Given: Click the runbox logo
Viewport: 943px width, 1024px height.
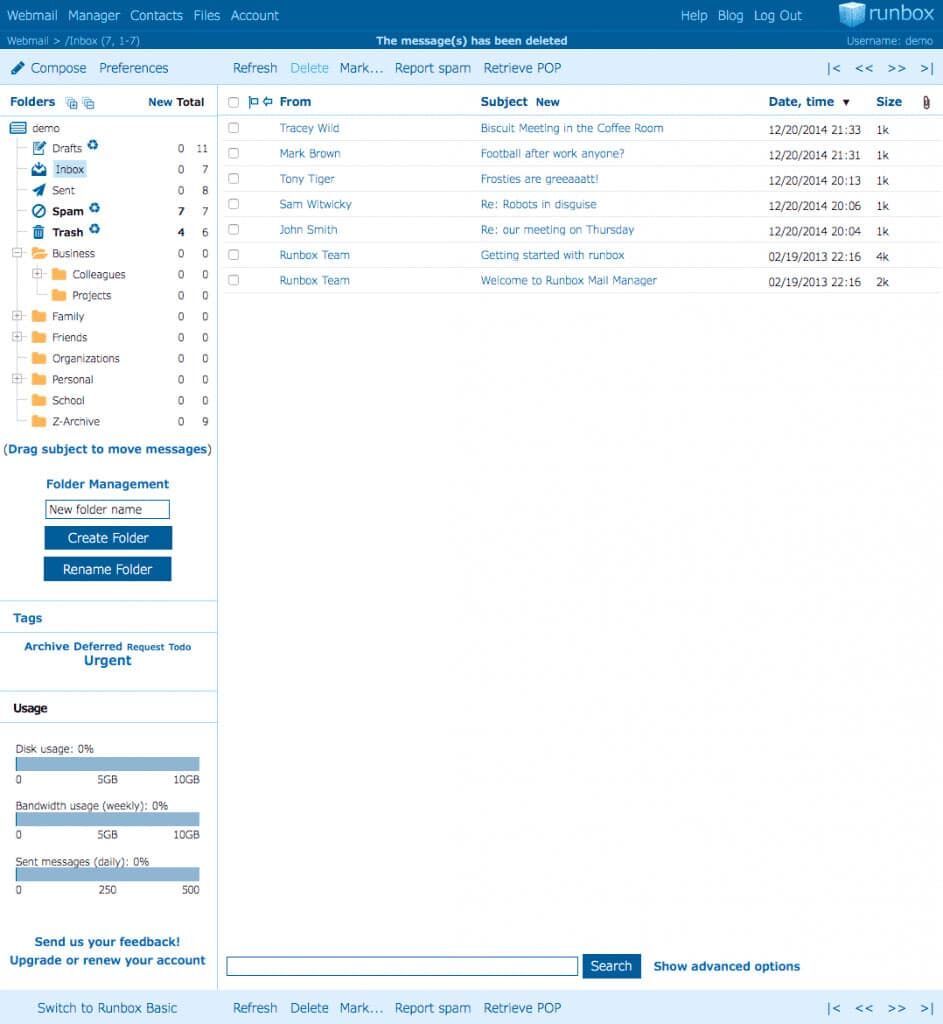Looking at the screenshot, I should click(886, 14).
